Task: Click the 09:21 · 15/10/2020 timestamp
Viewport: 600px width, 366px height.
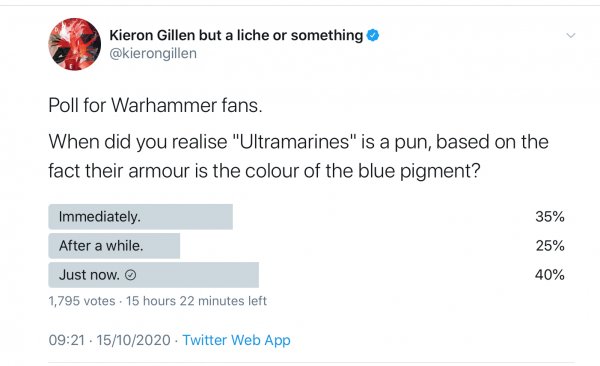Action: pyautogui.click(x=109, y=340)
